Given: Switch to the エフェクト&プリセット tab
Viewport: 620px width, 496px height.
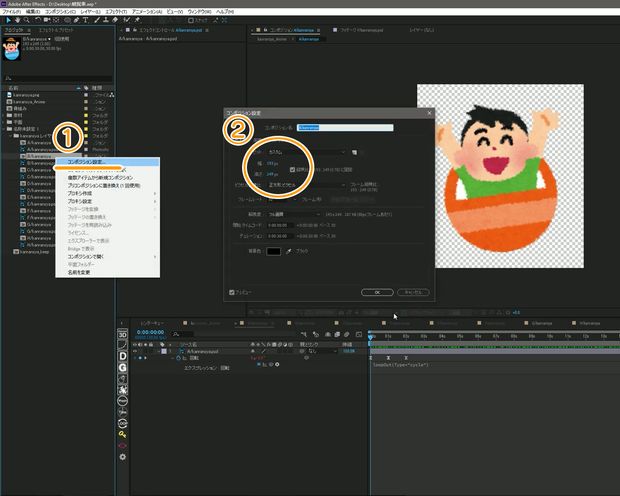Looking at the screenshot, I should (x=55, y=30).
